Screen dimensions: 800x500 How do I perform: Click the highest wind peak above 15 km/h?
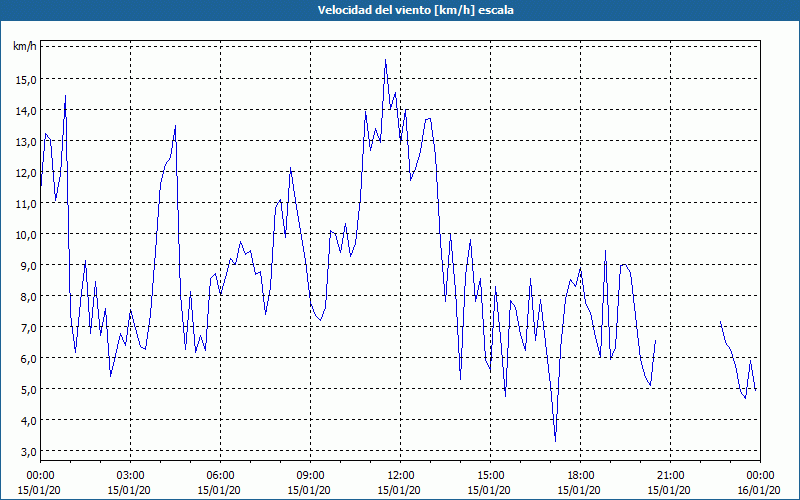pyautogui.click(x=385, y=60)
